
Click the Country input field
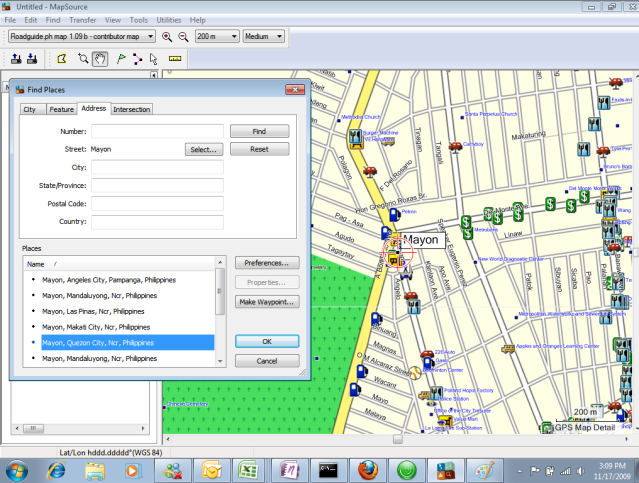[x=157, y=221]
